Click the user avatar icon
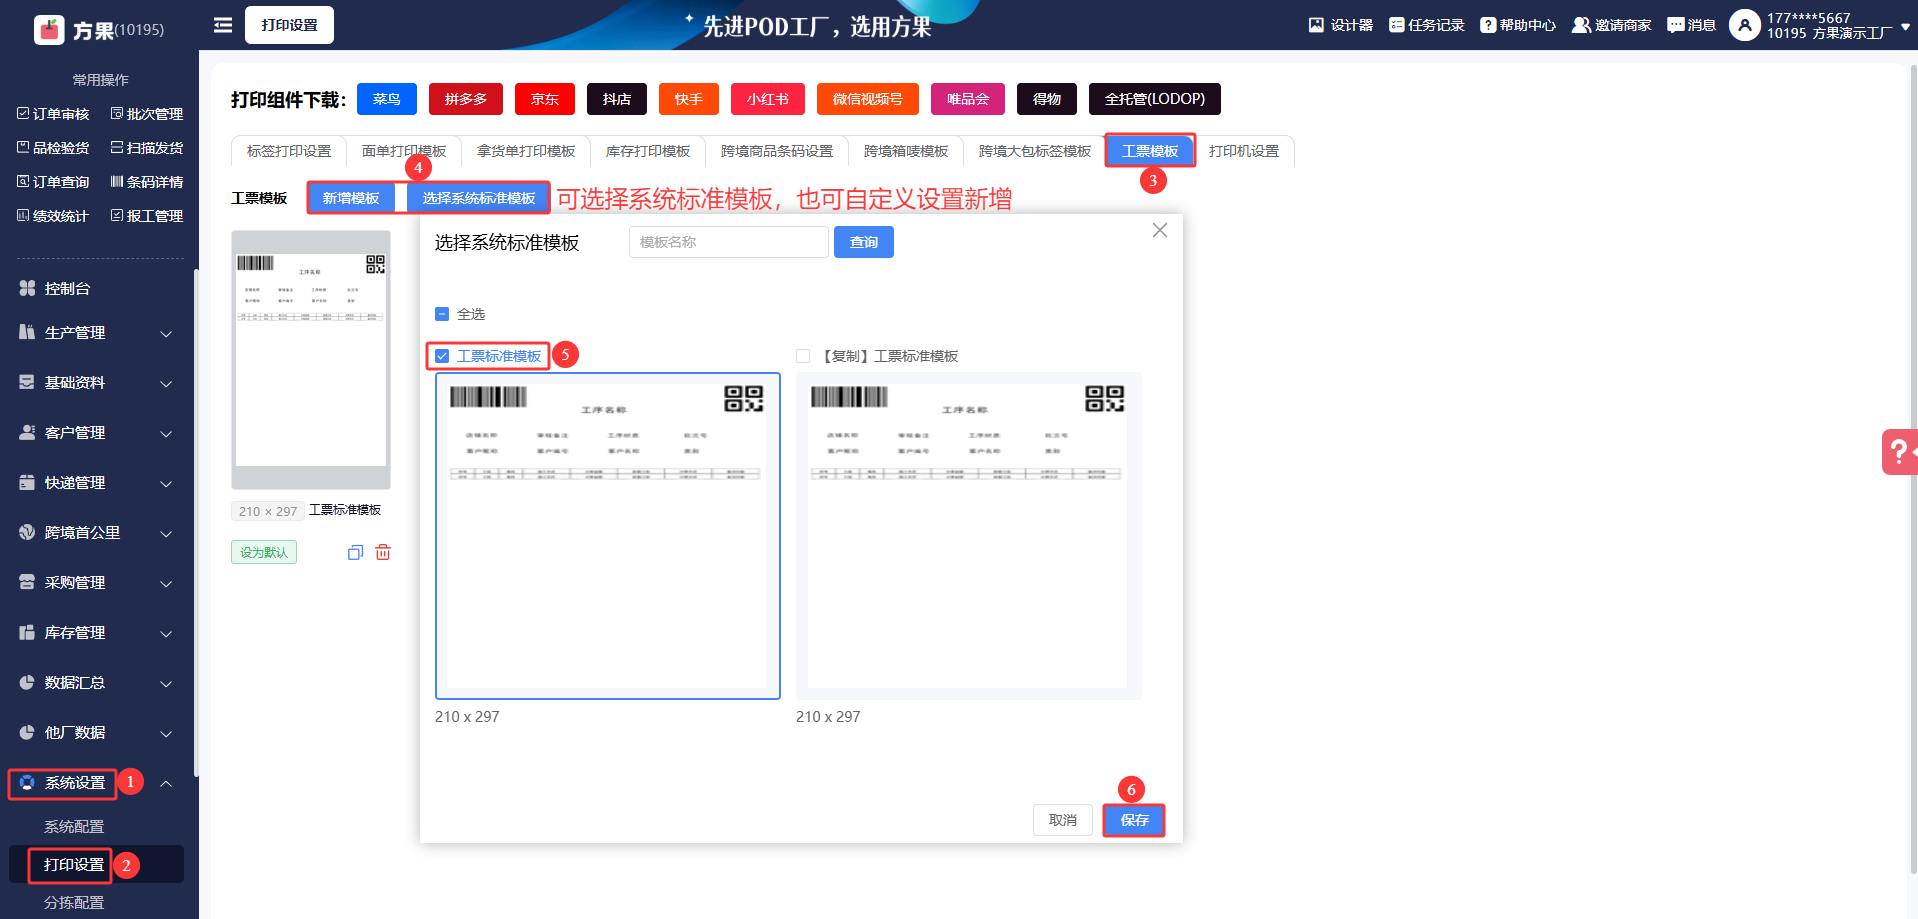This screenshot has height=919, width=1918. point(1744,25)
